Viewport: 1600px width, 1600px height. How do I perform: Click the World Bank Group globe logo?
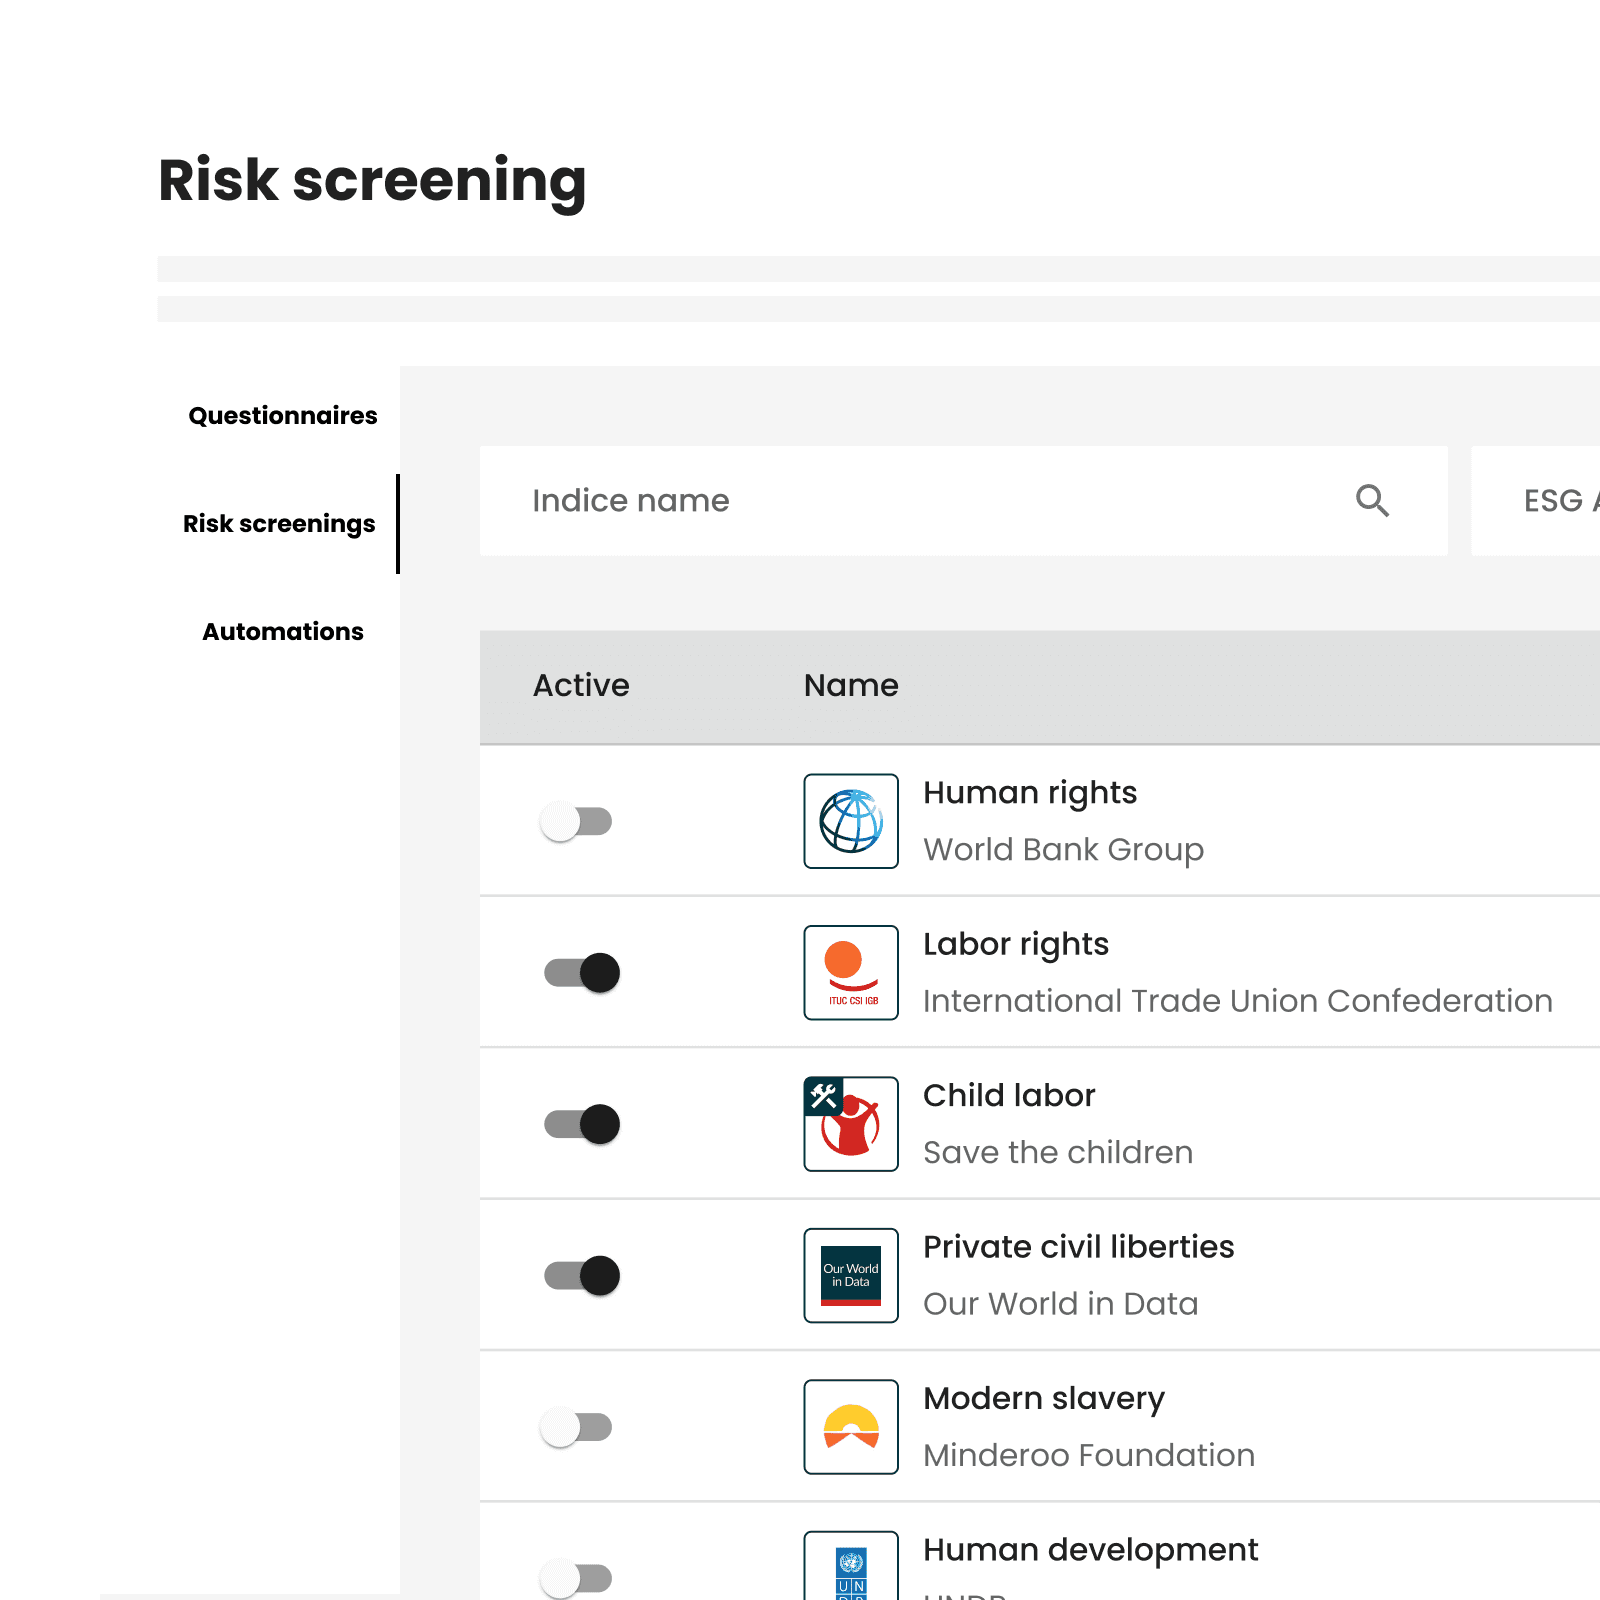(x=851, y=822)
